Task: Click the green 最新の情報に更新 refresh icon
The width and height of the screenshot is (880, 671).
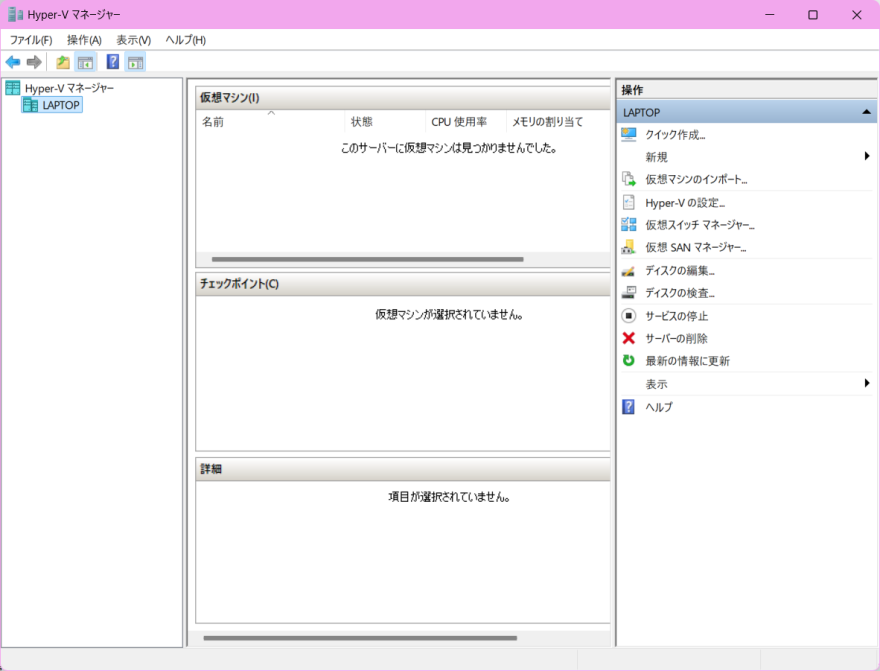Action: tap(628, 361)
